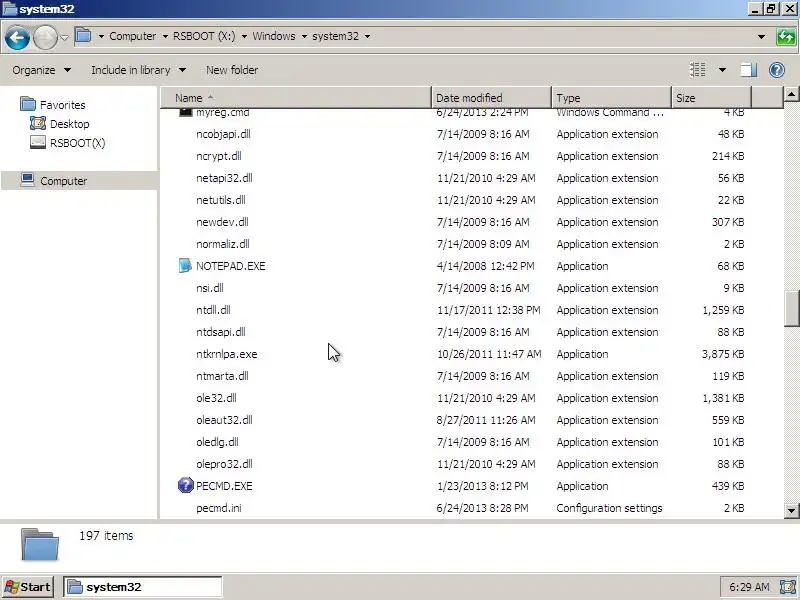Image resolution: width=800 pixels, height=600 pixels.
Task: Open Include in library menu
Action: pos(138,70)
